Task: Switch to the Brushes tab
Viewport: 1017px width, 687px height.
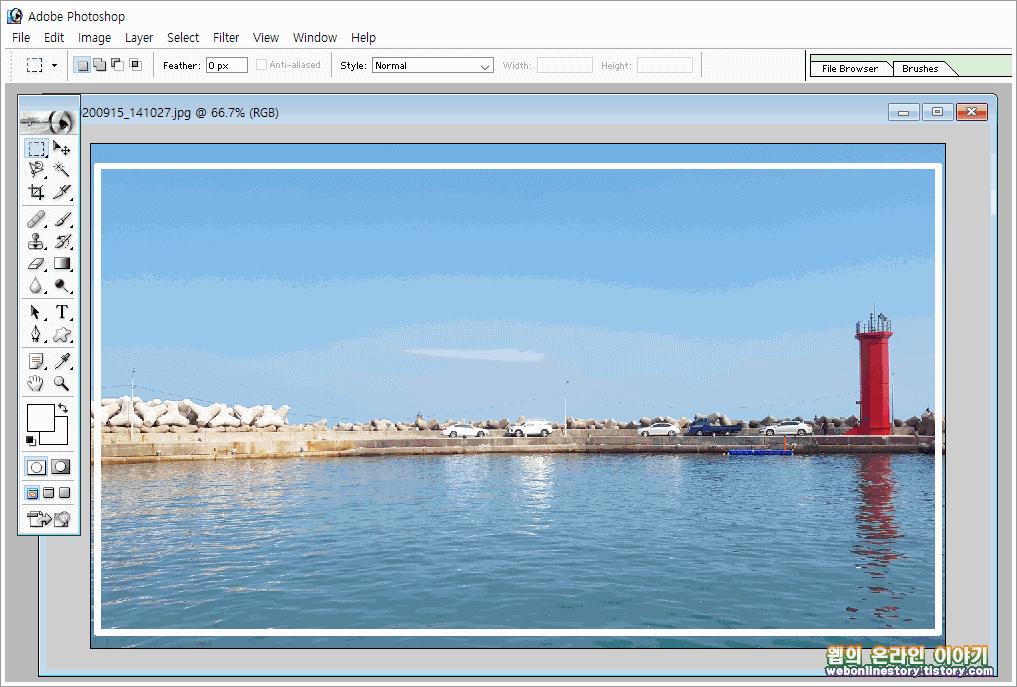Action: coord(920,68)
